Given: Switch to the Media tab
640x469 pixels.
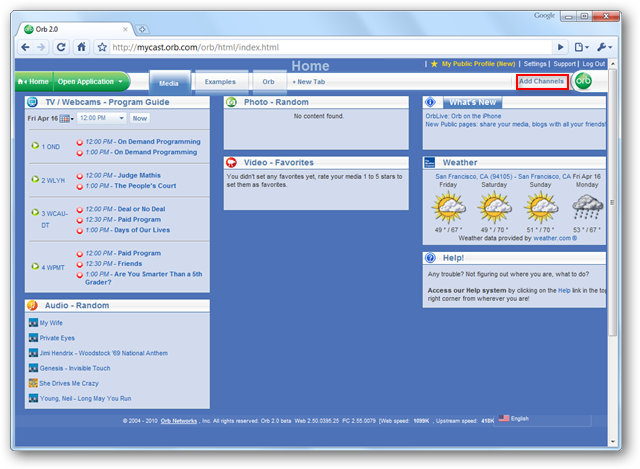Looking at the screenshot, I should coord(169,83).
